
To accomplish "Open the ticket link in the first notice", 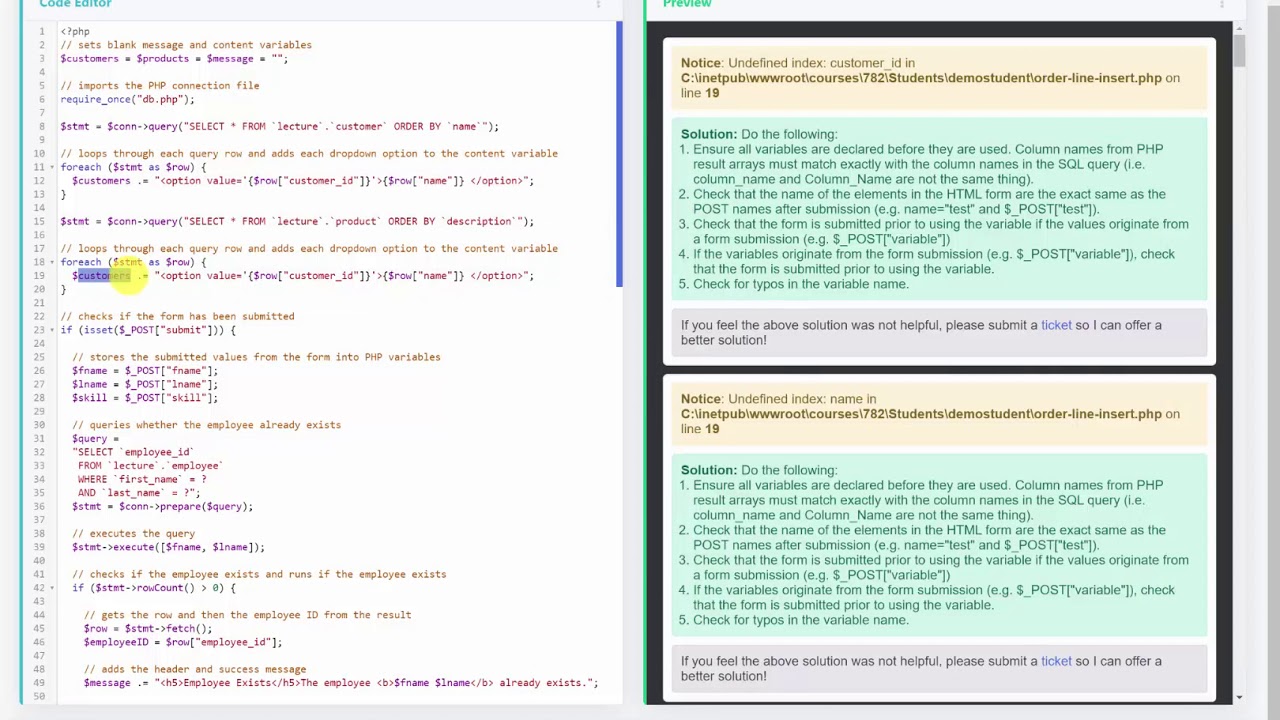I will 1056,325.
